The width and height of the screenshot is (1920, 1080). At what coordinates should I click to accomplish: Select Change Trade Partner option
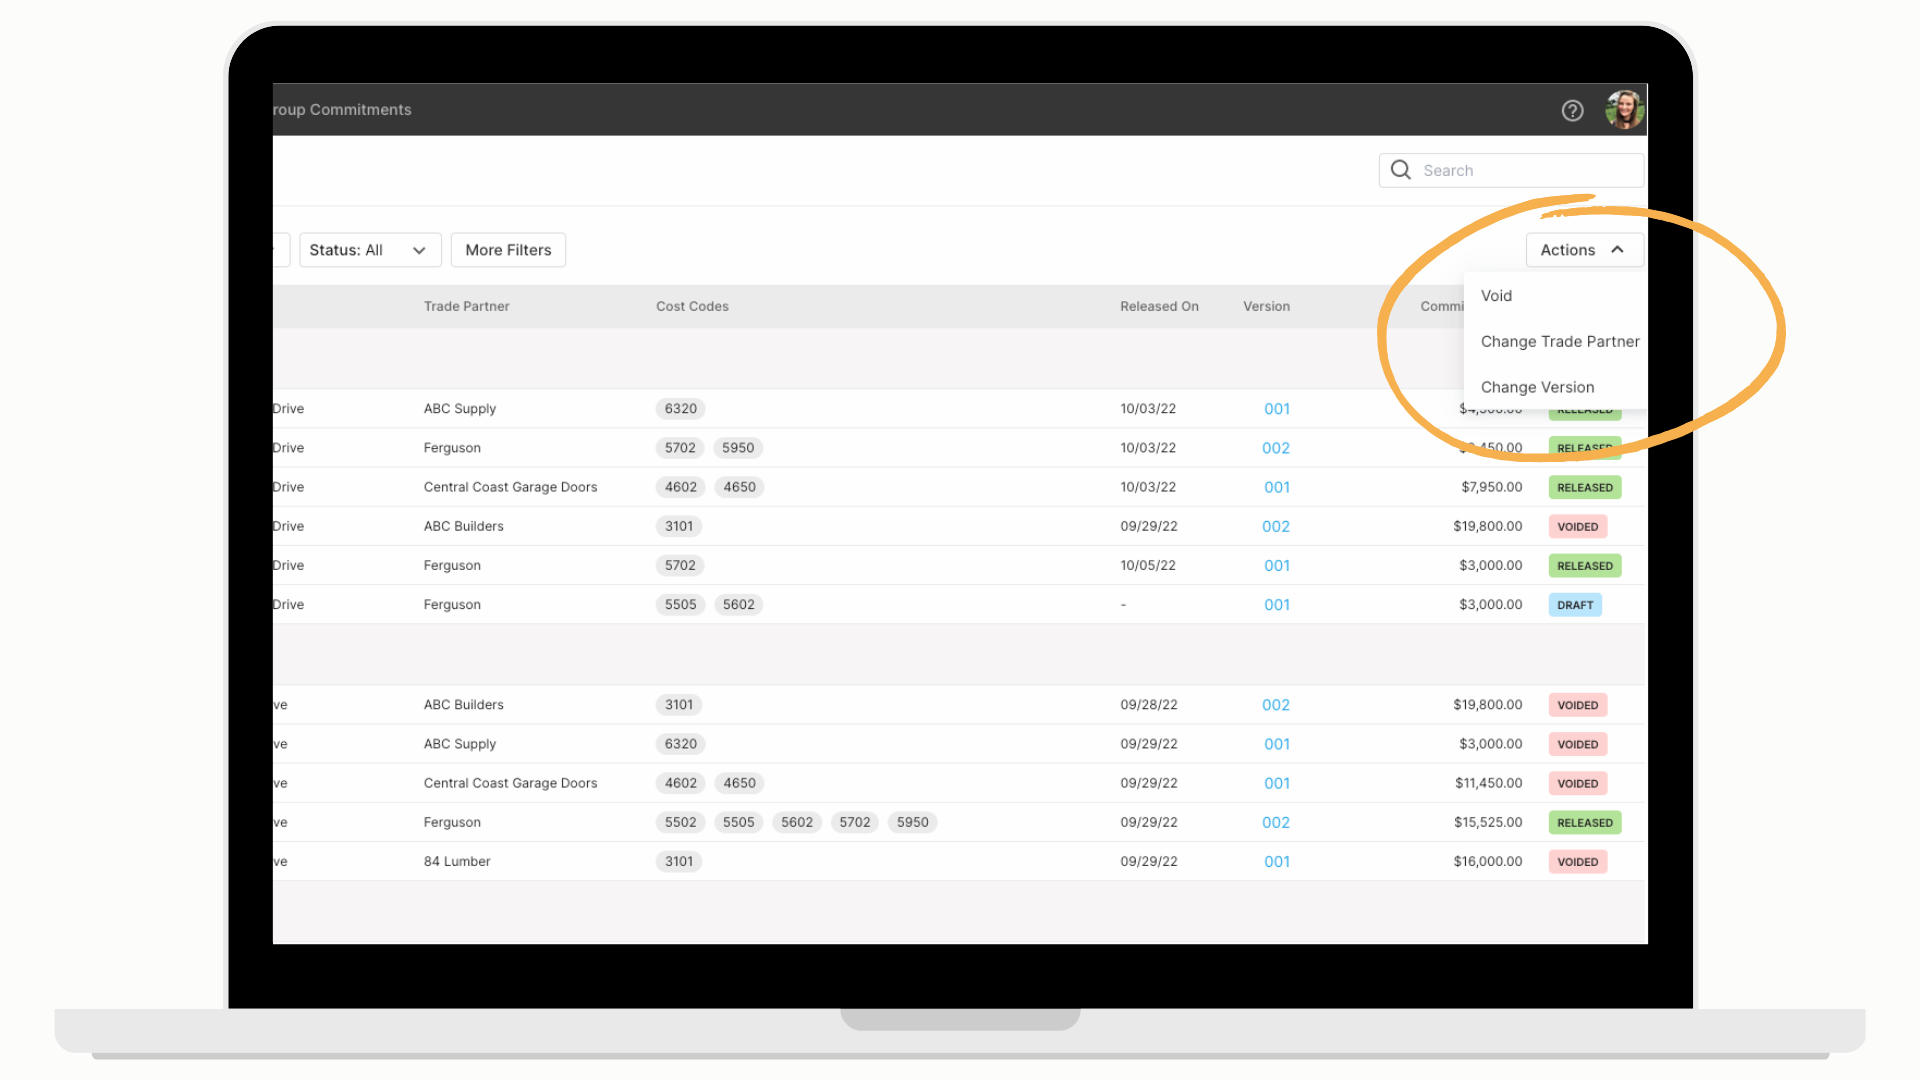pyautogui.click(x=1559, y=342)
